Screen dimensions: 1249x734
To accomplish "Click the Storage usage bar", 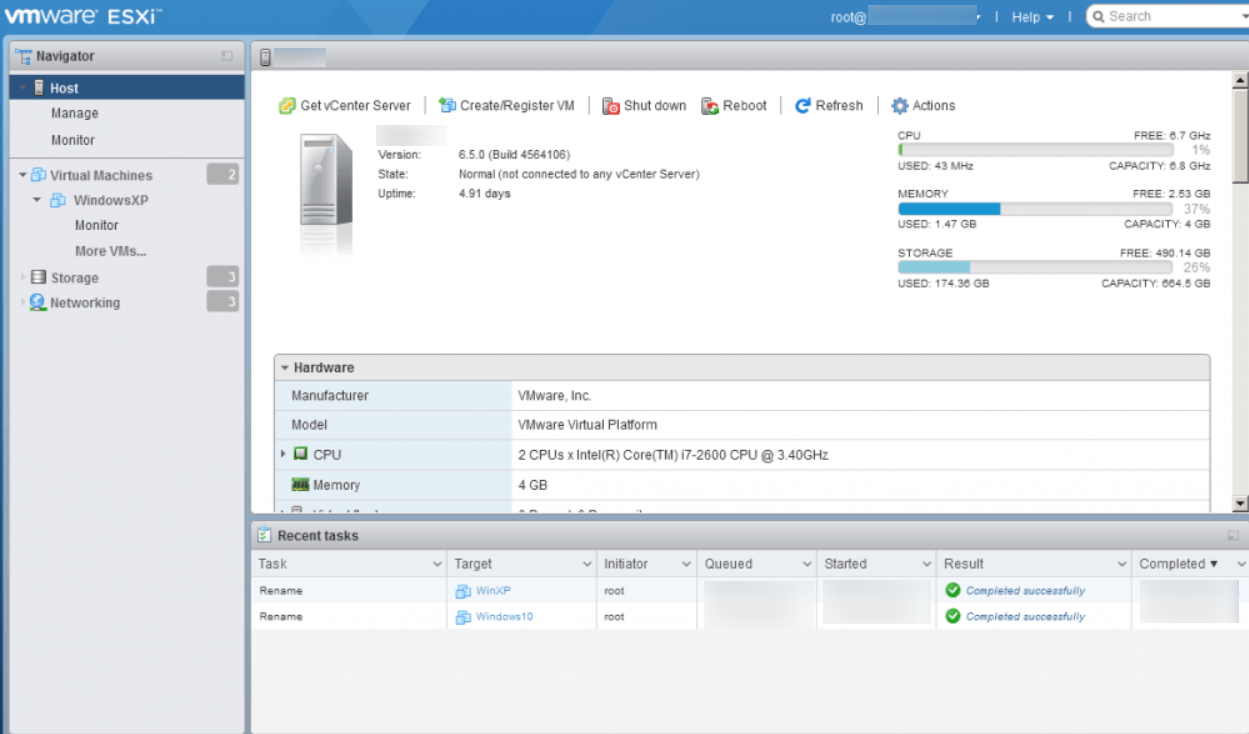I will pos(1035,267).
